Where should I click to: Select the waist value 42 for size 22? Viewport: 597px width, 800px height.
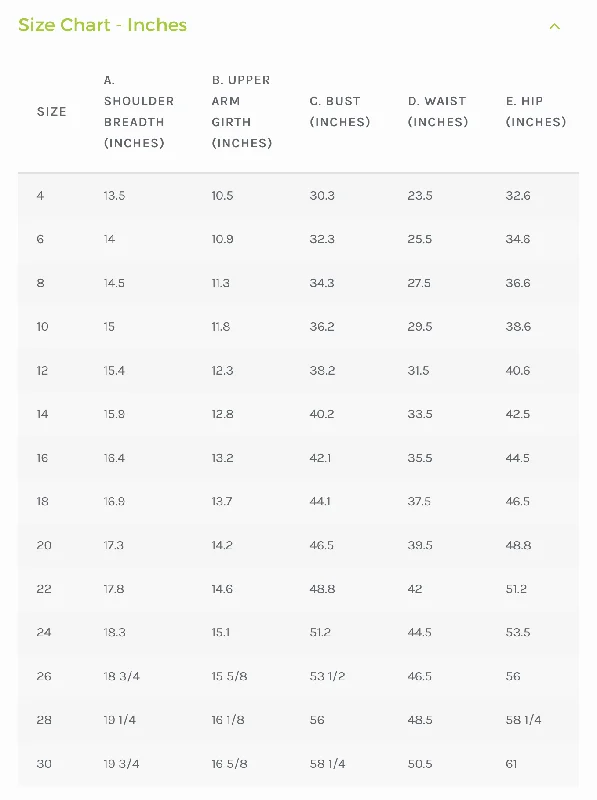tap(415, 589)
